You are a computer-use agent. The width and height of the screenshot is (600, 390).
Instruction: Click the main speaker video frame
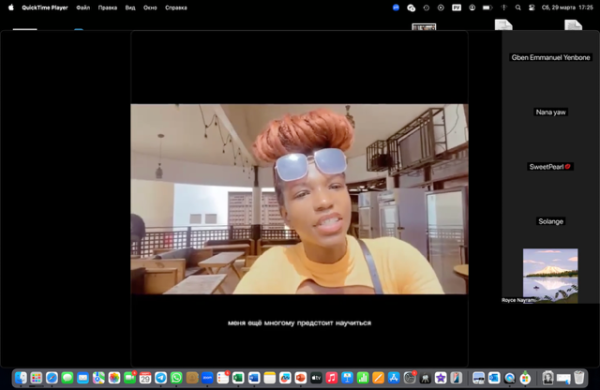coord(299,199)
